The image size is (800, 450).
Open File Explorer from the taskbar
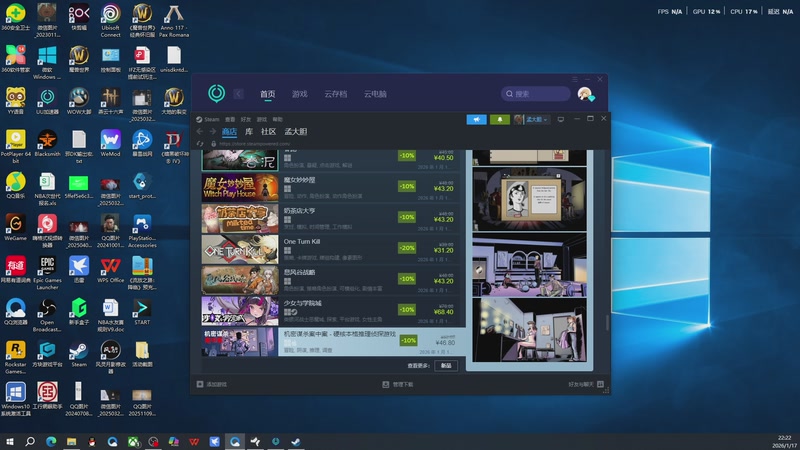pos(71,441)
